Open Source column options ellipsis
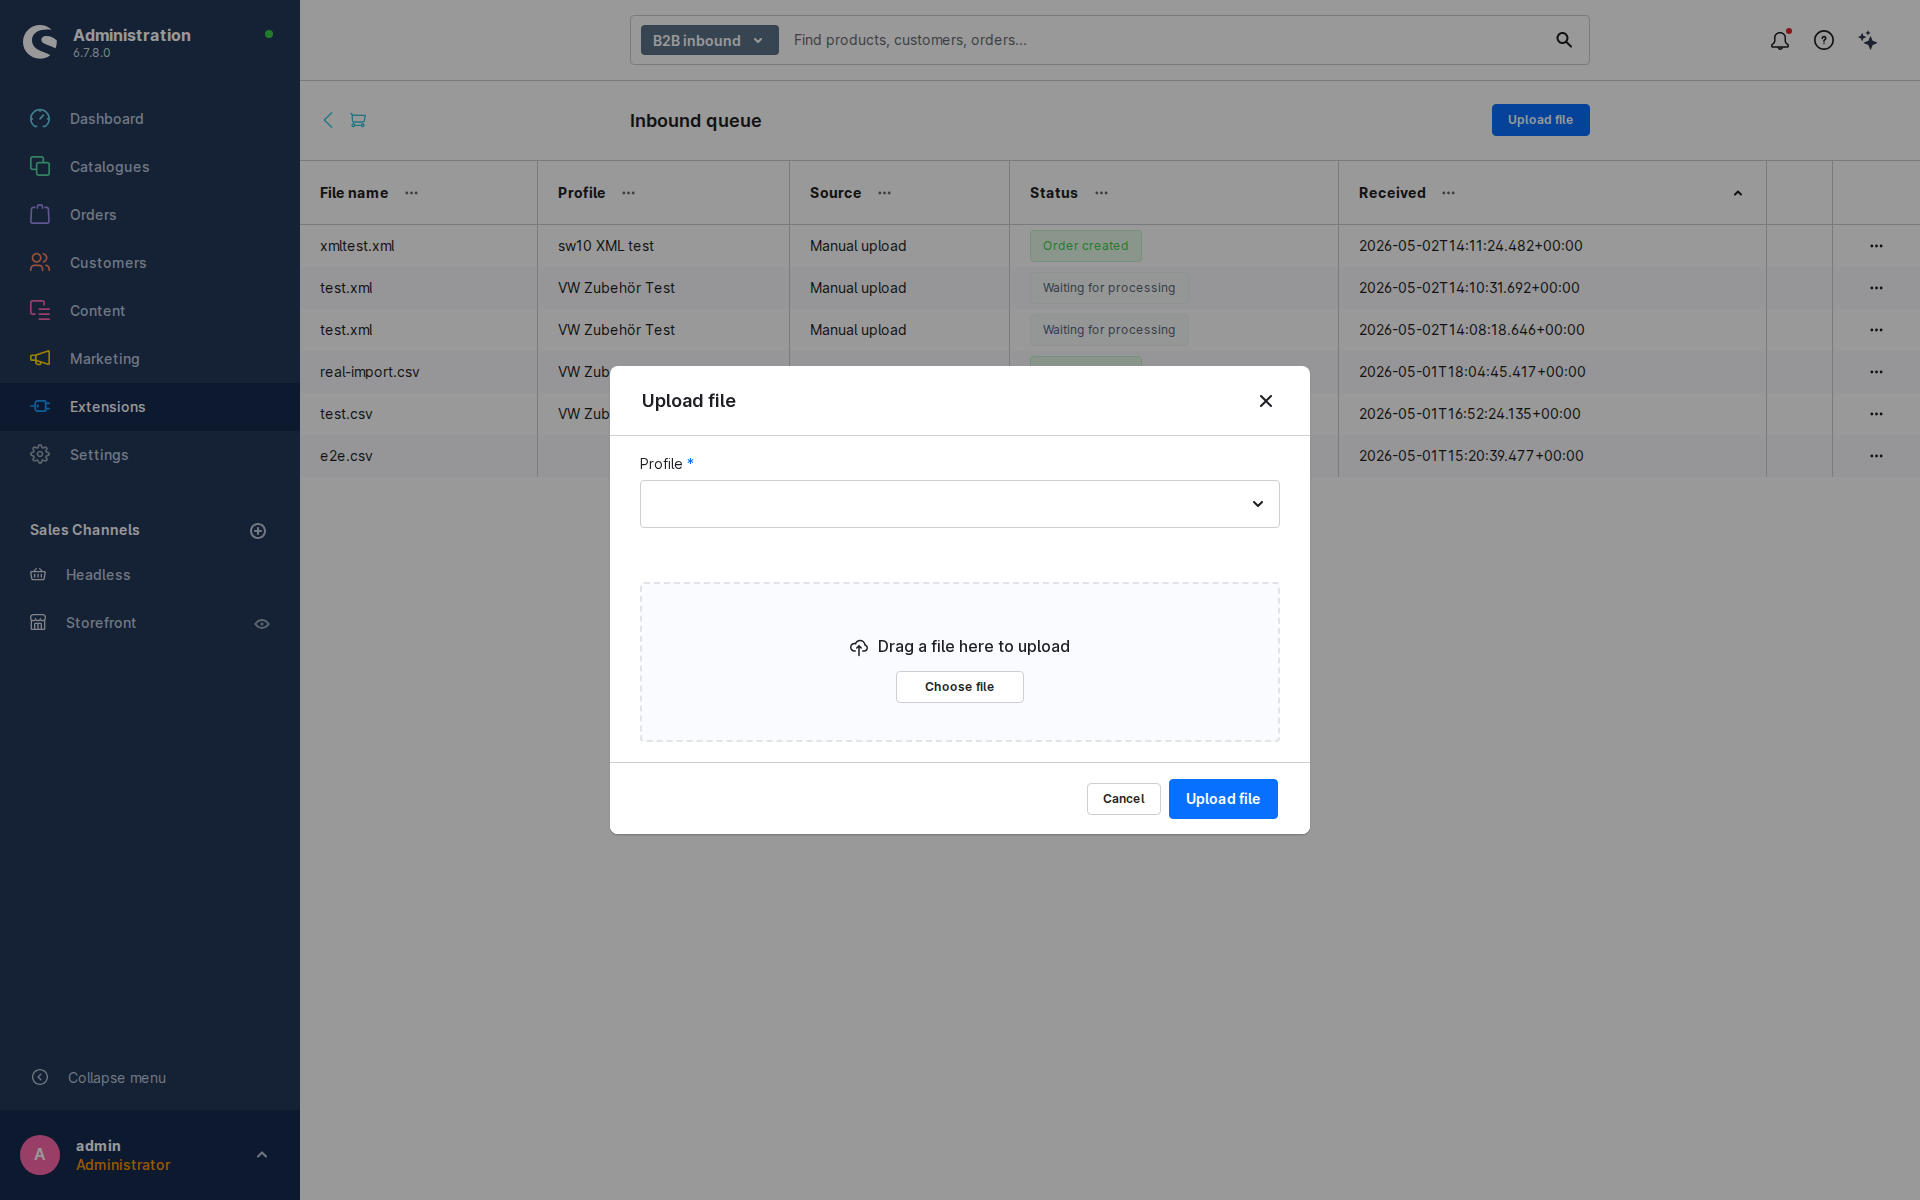The image size is (1920, 1200). (885, 193)
